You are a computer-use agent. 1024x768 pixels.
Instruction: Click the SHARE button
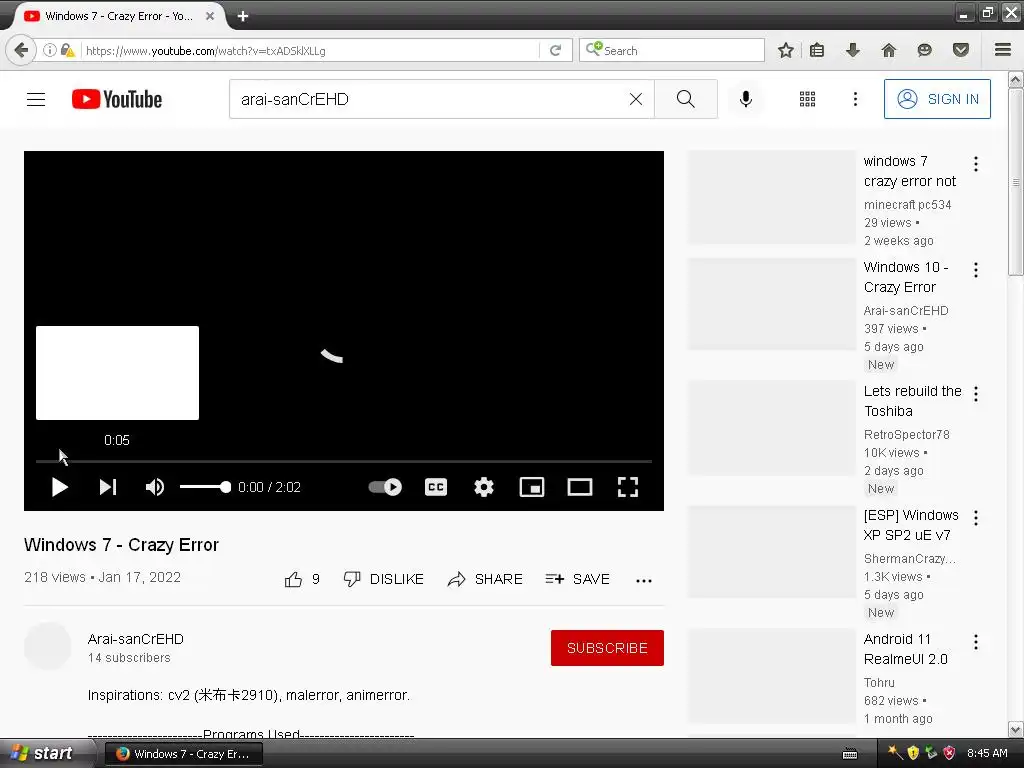pos(485,579)
